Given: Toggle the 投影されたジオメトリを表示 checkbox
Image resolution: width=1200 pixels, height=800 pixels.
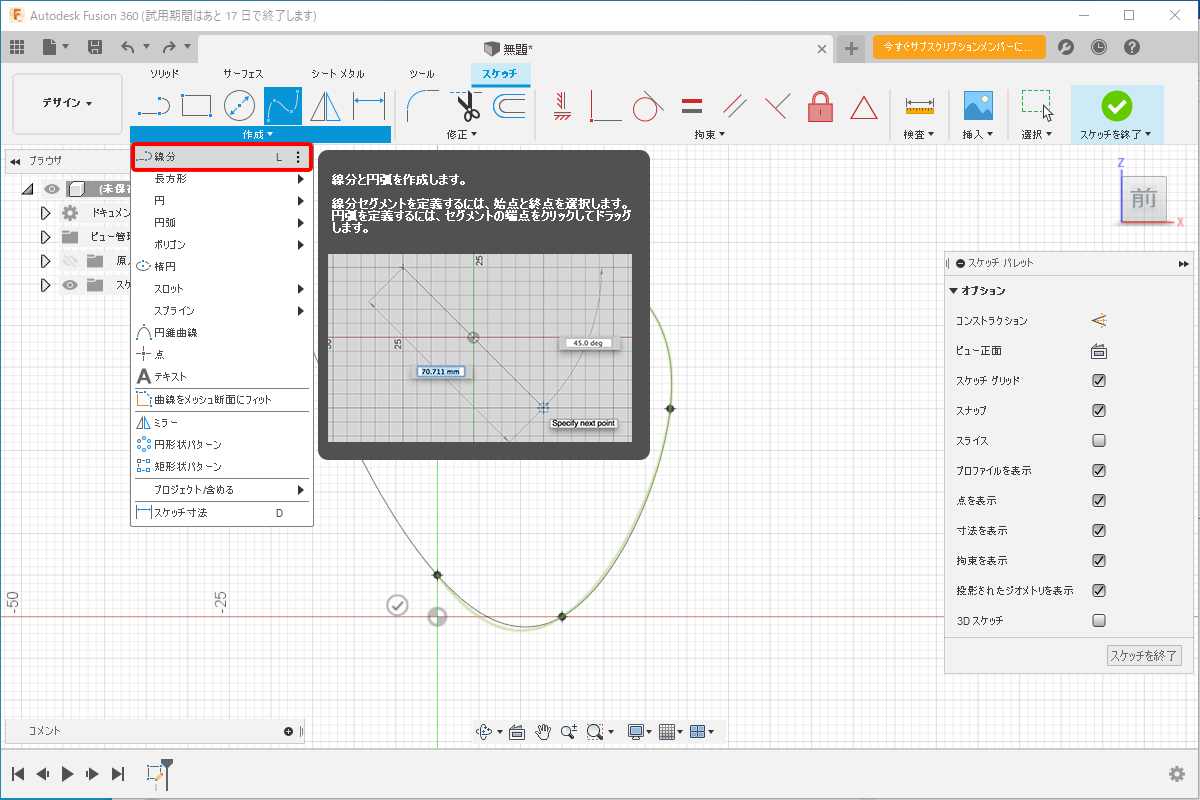Looking at the screenshot, I should [x=1099, y=591].
